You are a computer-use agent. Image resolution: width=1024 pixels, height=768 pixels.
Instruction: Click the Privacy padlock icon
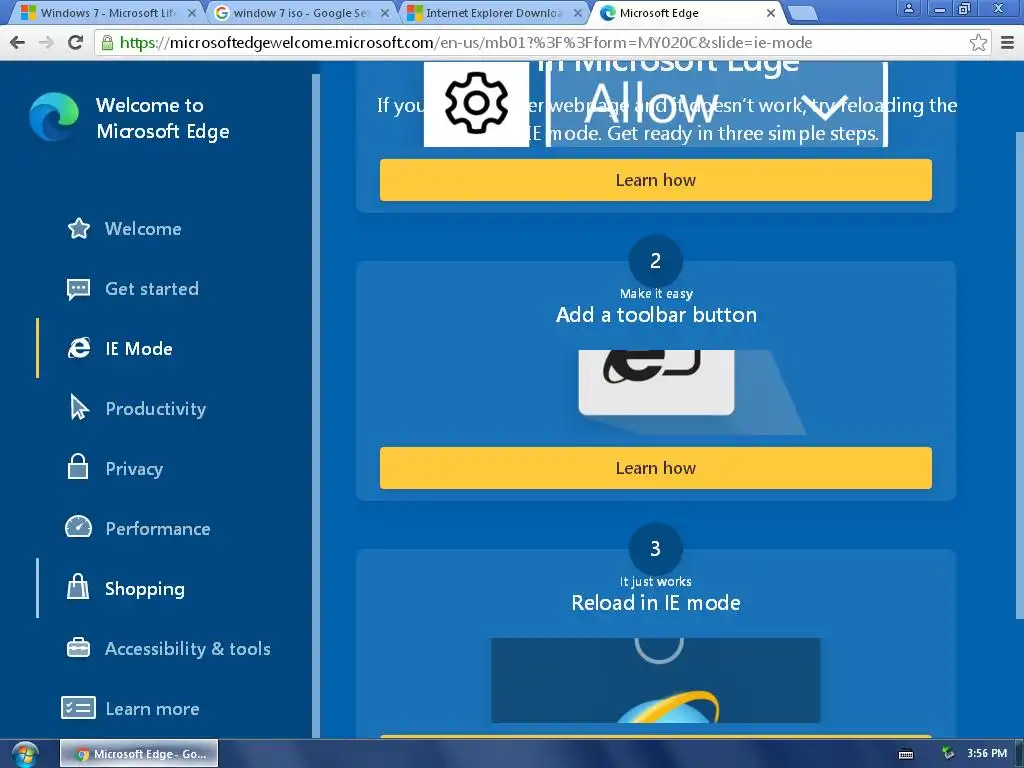click(78, 466)
